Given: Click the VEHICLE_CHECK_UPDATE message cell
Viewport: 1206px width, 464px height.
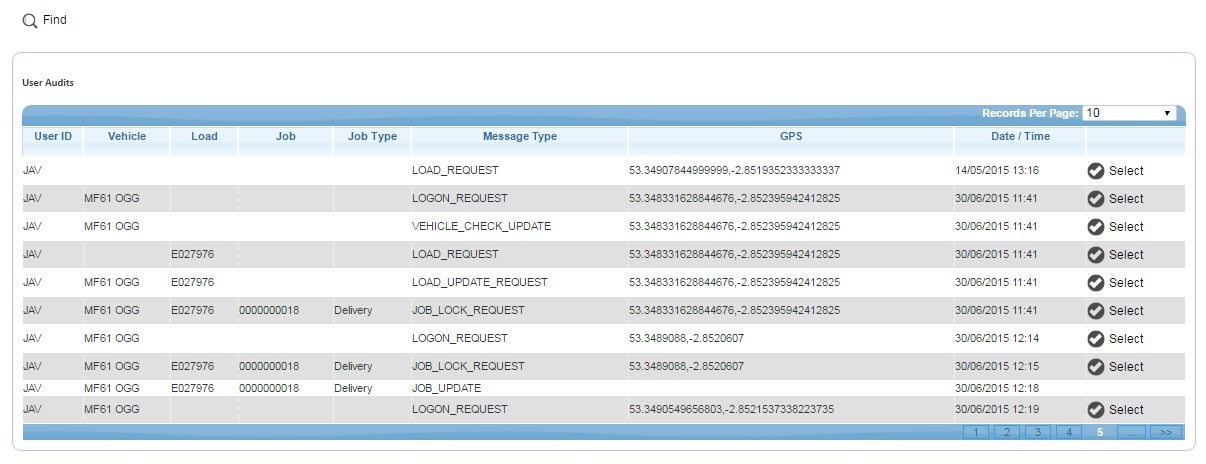Looking at the screenshot, I should click(481, 227).
